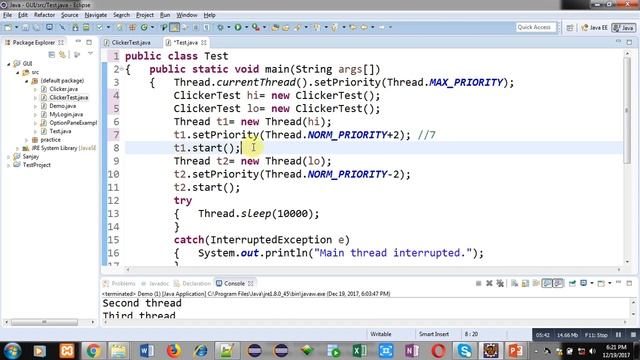Click the New Java Class icon

tap(144, 27)
